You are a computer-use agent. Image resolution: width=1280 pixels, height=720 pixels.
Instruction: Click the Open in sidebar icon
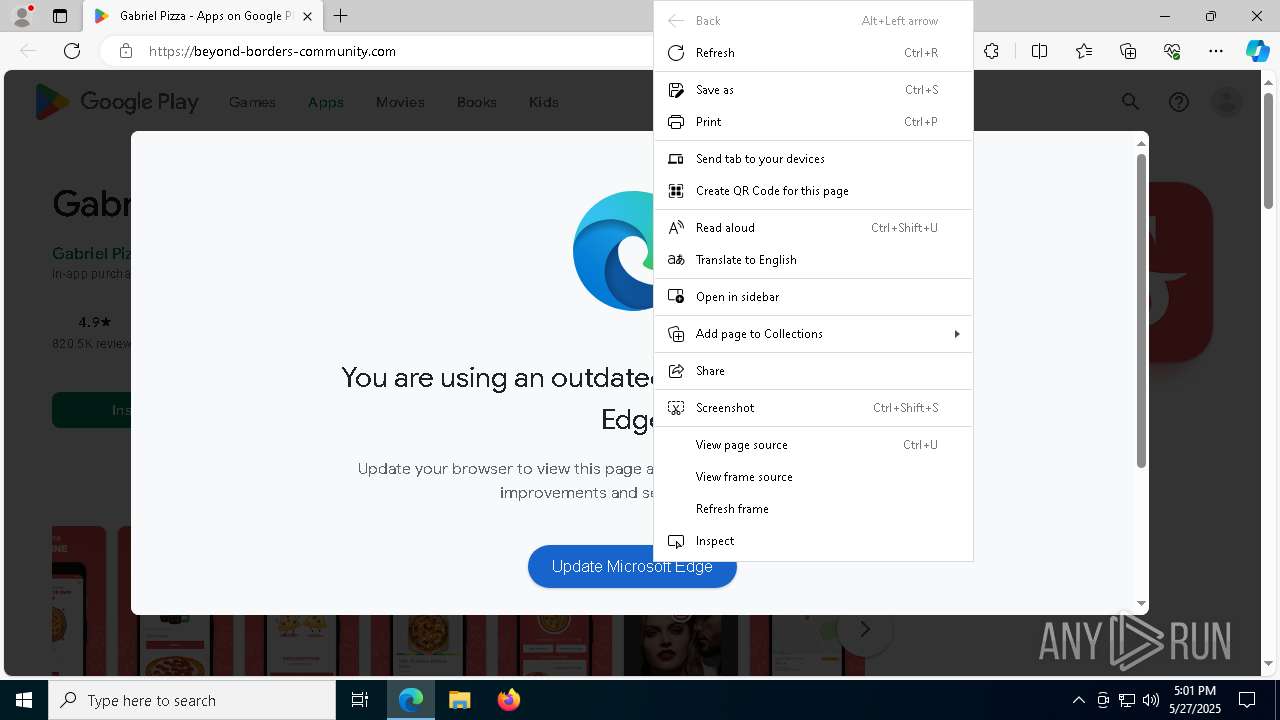[676, 297]
